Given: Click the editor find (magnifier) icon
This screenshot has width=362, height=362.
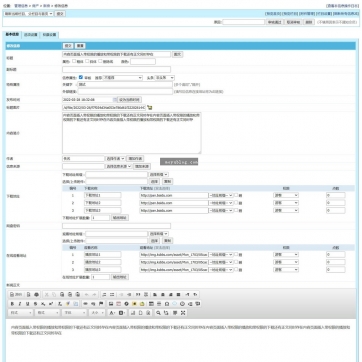Looking at the screenshot, I should [x=159, y=313].
